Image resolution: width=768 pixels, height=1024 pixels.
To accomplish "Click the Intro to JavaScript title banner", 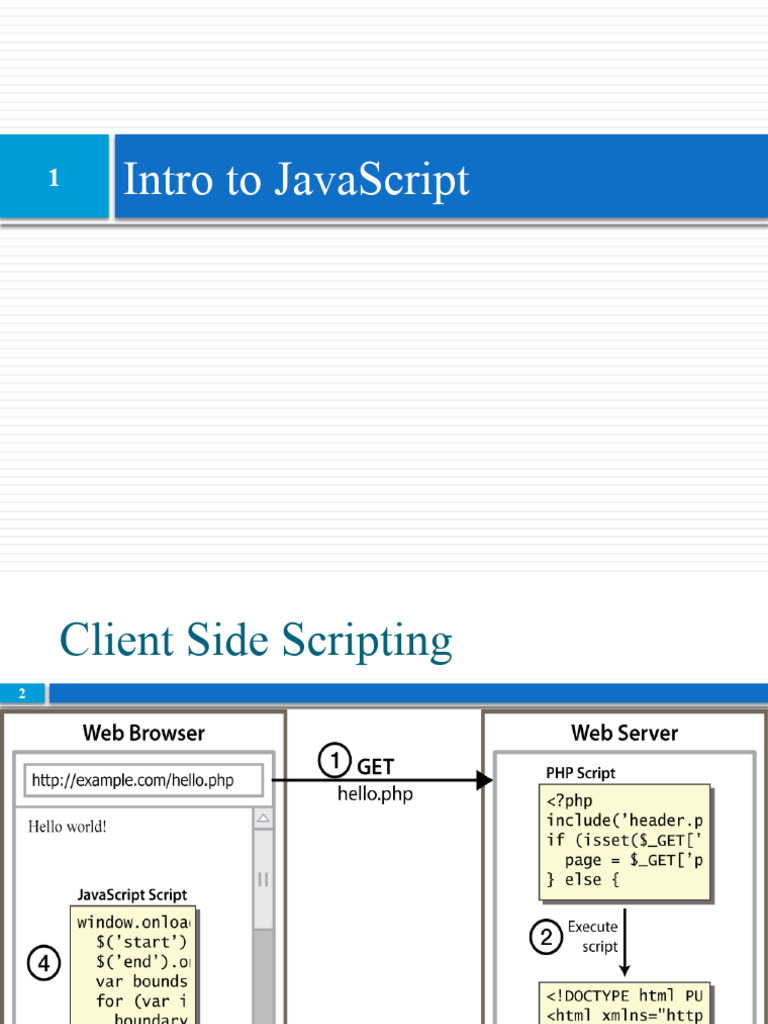I will coord(440,179).
